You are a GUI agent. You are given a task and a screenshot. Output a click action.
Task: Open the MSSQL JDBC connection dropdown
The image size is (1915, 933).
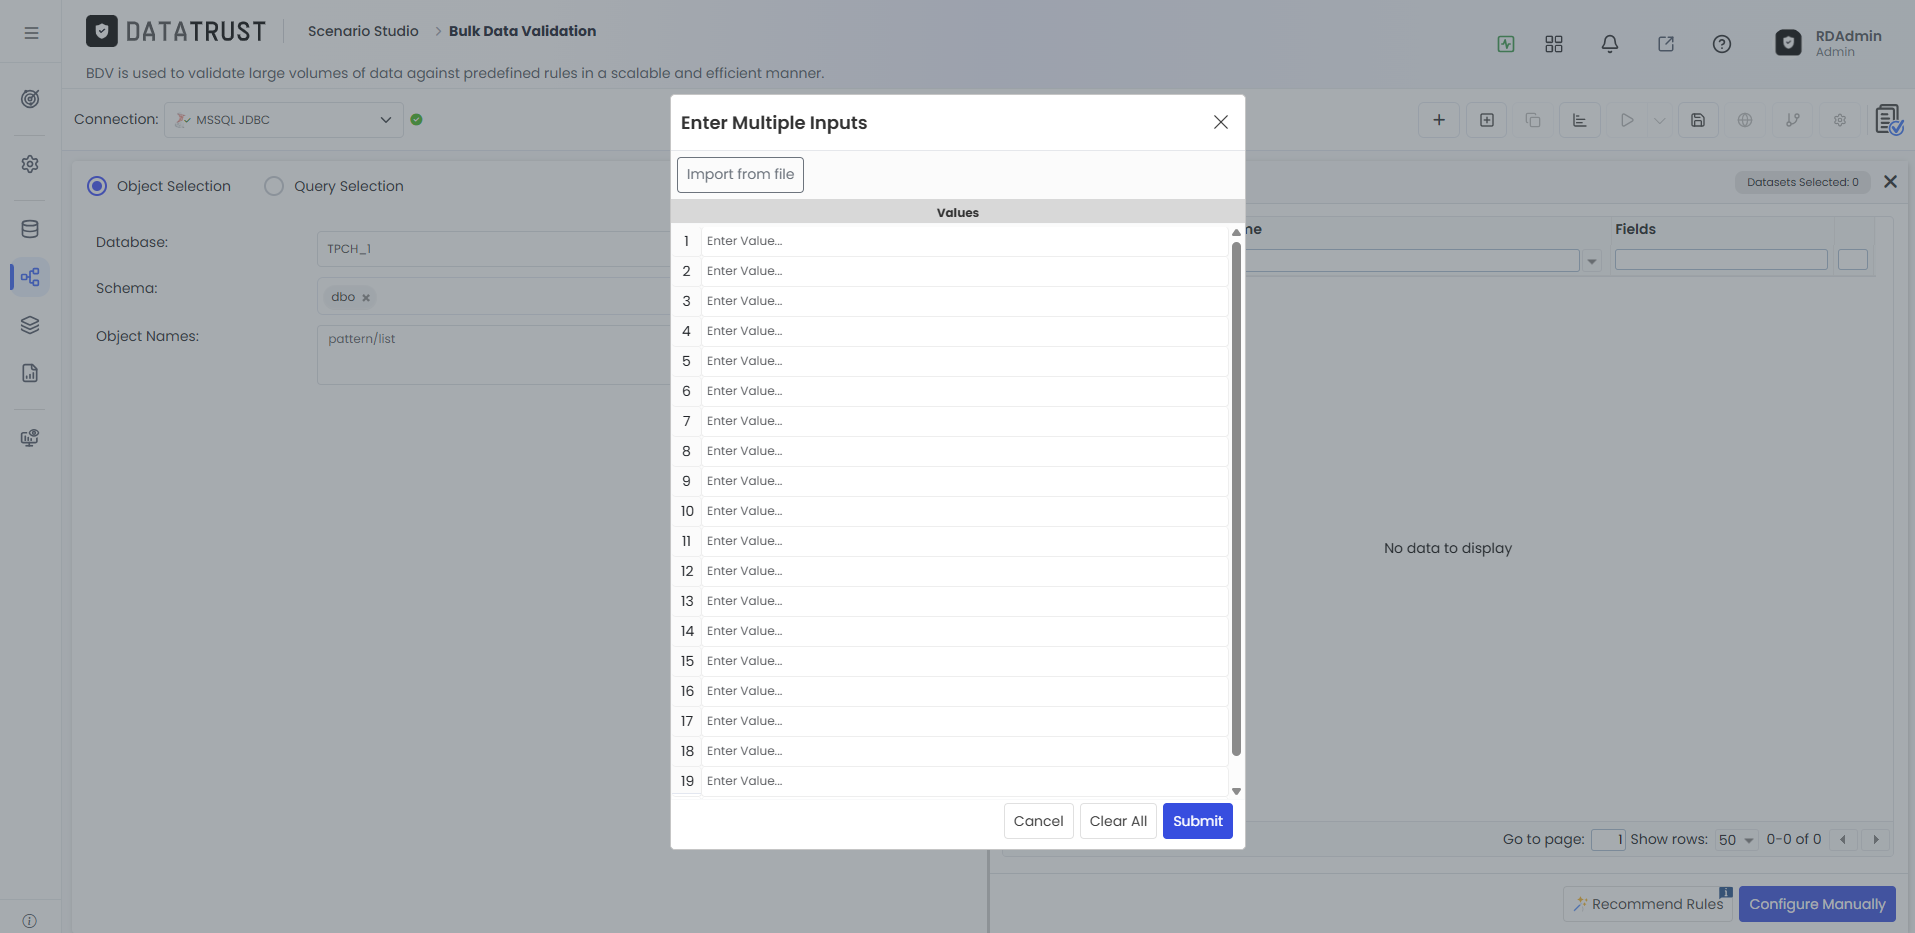tap(284, 120)
